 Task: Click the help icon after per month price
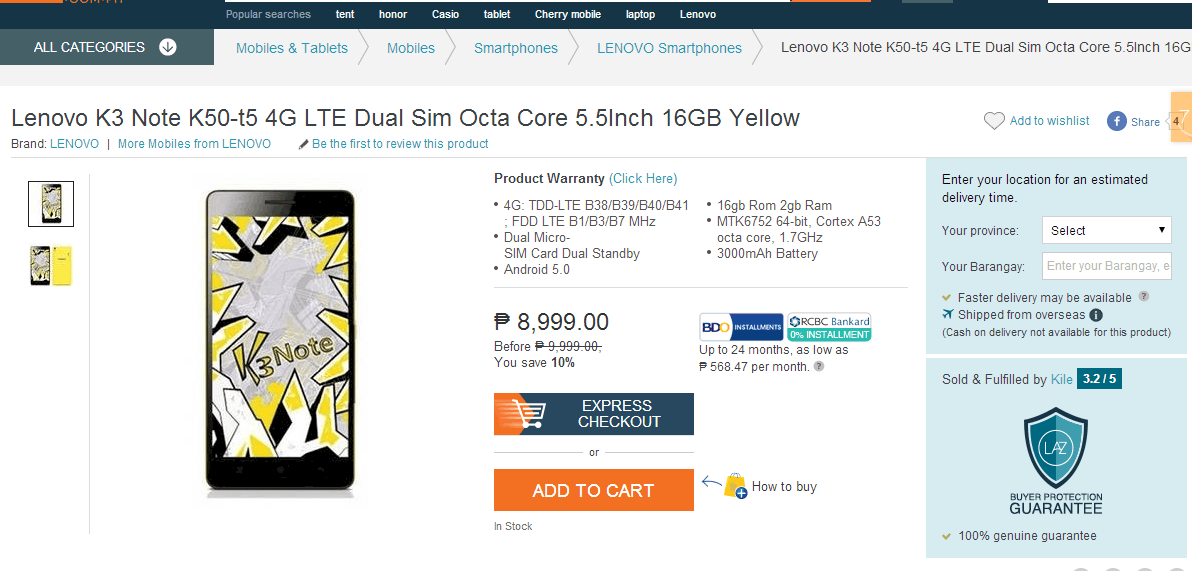click(819, 366)
